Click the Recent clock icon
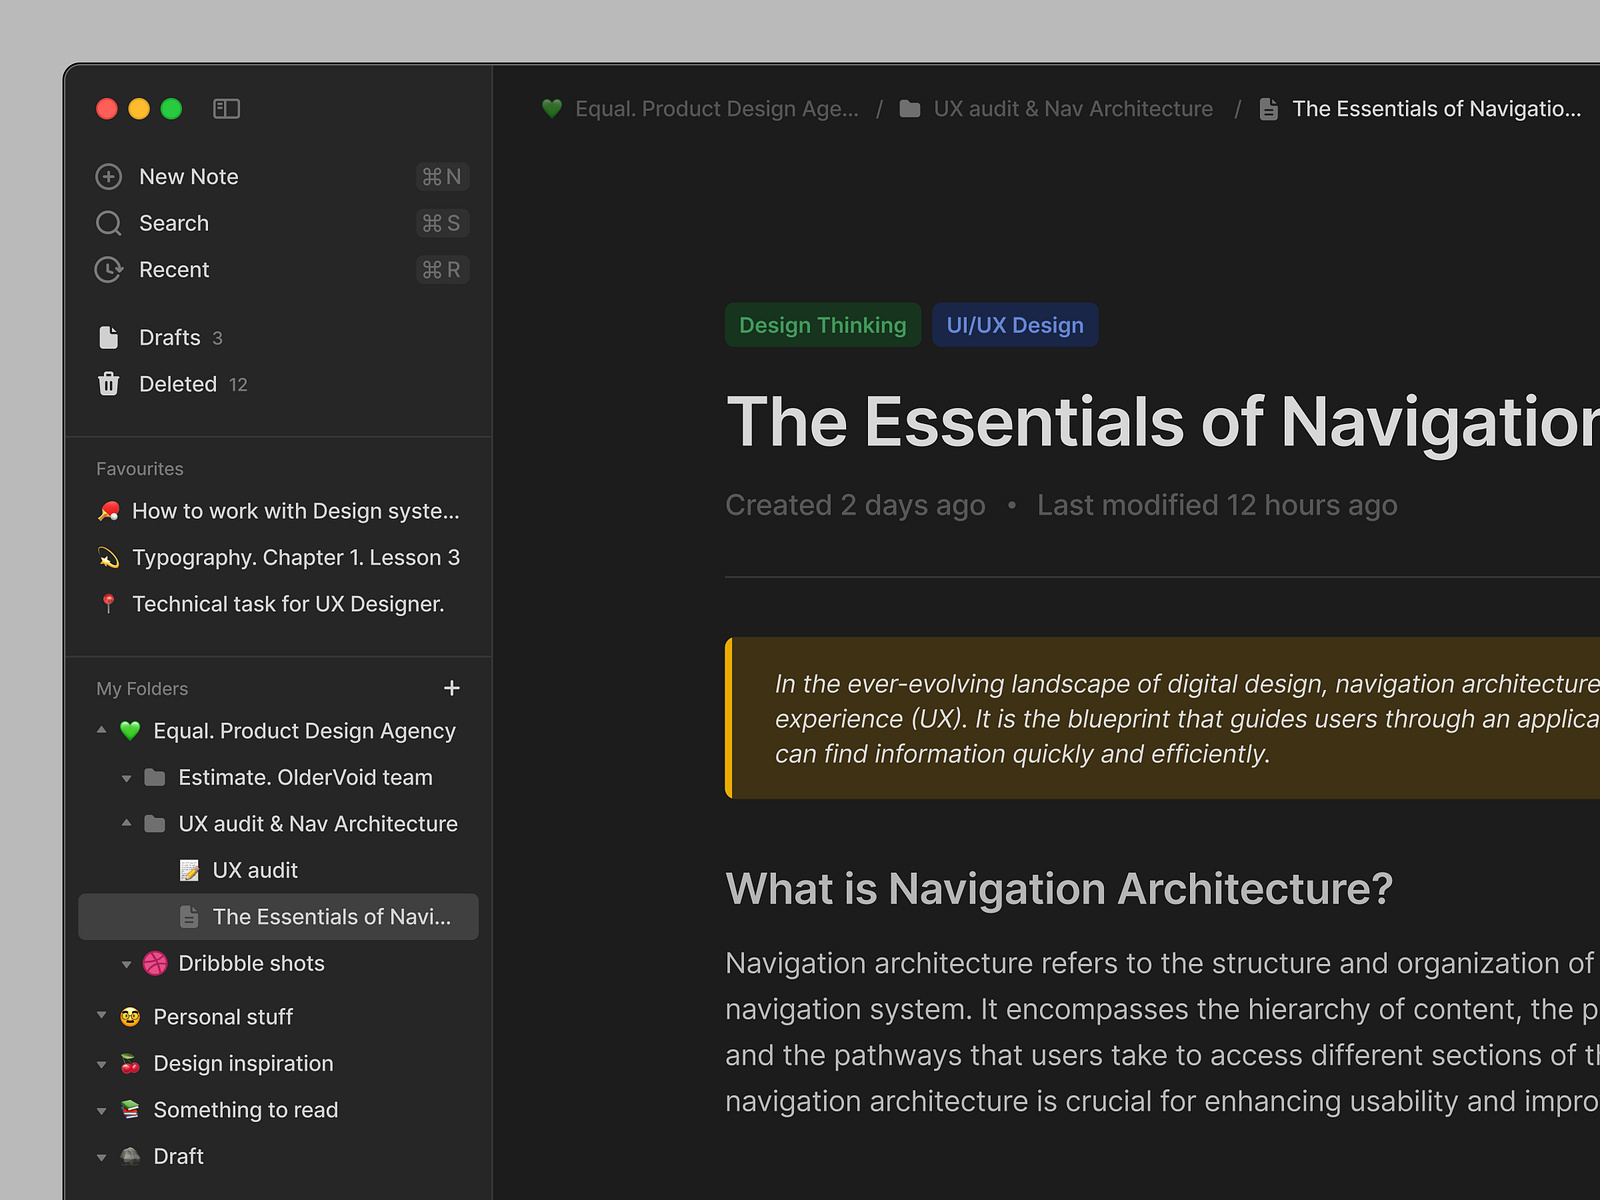1600x1200 pixels. [109, 269]
